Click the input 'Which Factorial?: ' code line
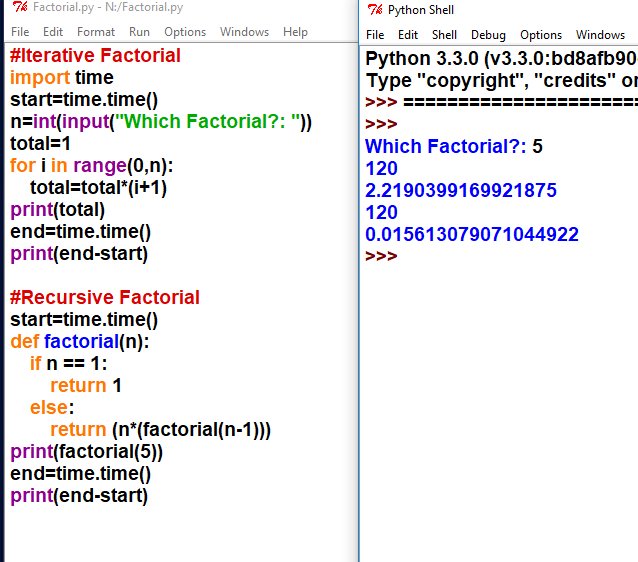Image resolution: width=638 pixels, height=562 pixels. click(161, 121)
